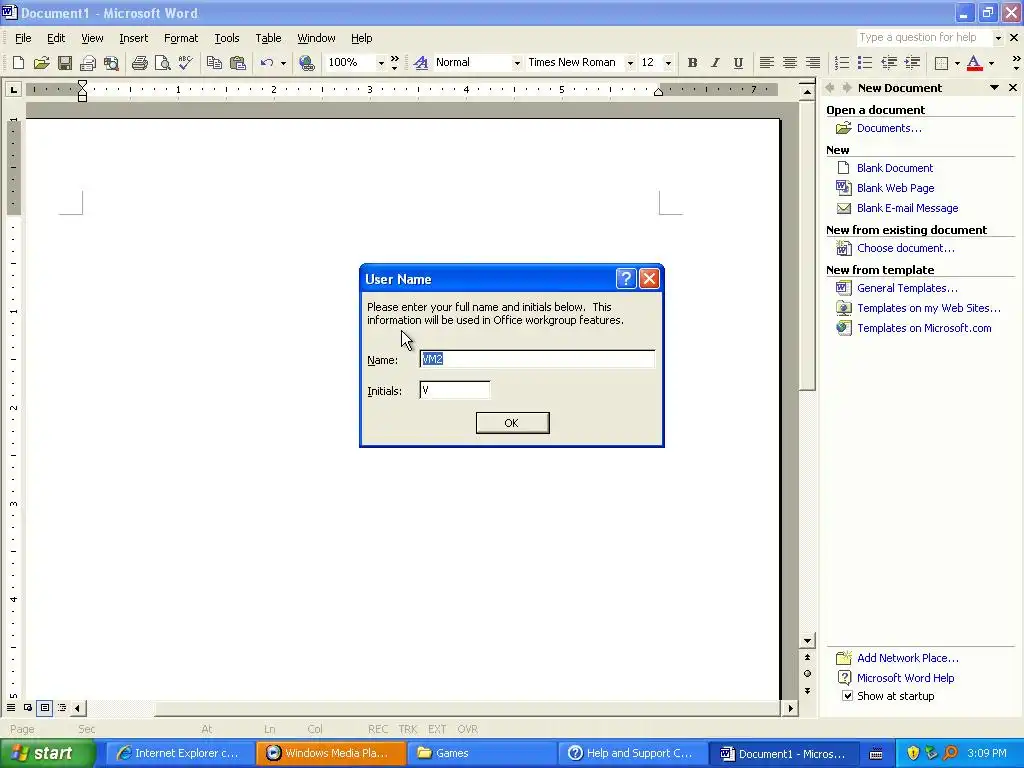Screen dimensions: 1024x768
Task: Open the Table menu
Action: coord(268,38)
